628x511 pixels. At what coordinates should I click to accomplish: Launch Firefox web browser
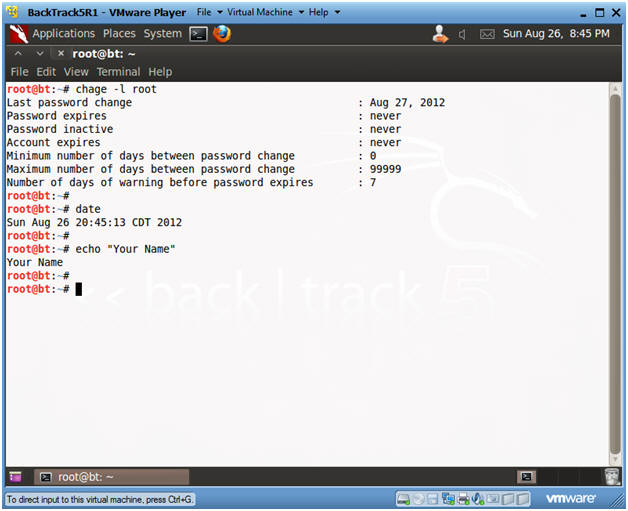(x=222, y=34)
